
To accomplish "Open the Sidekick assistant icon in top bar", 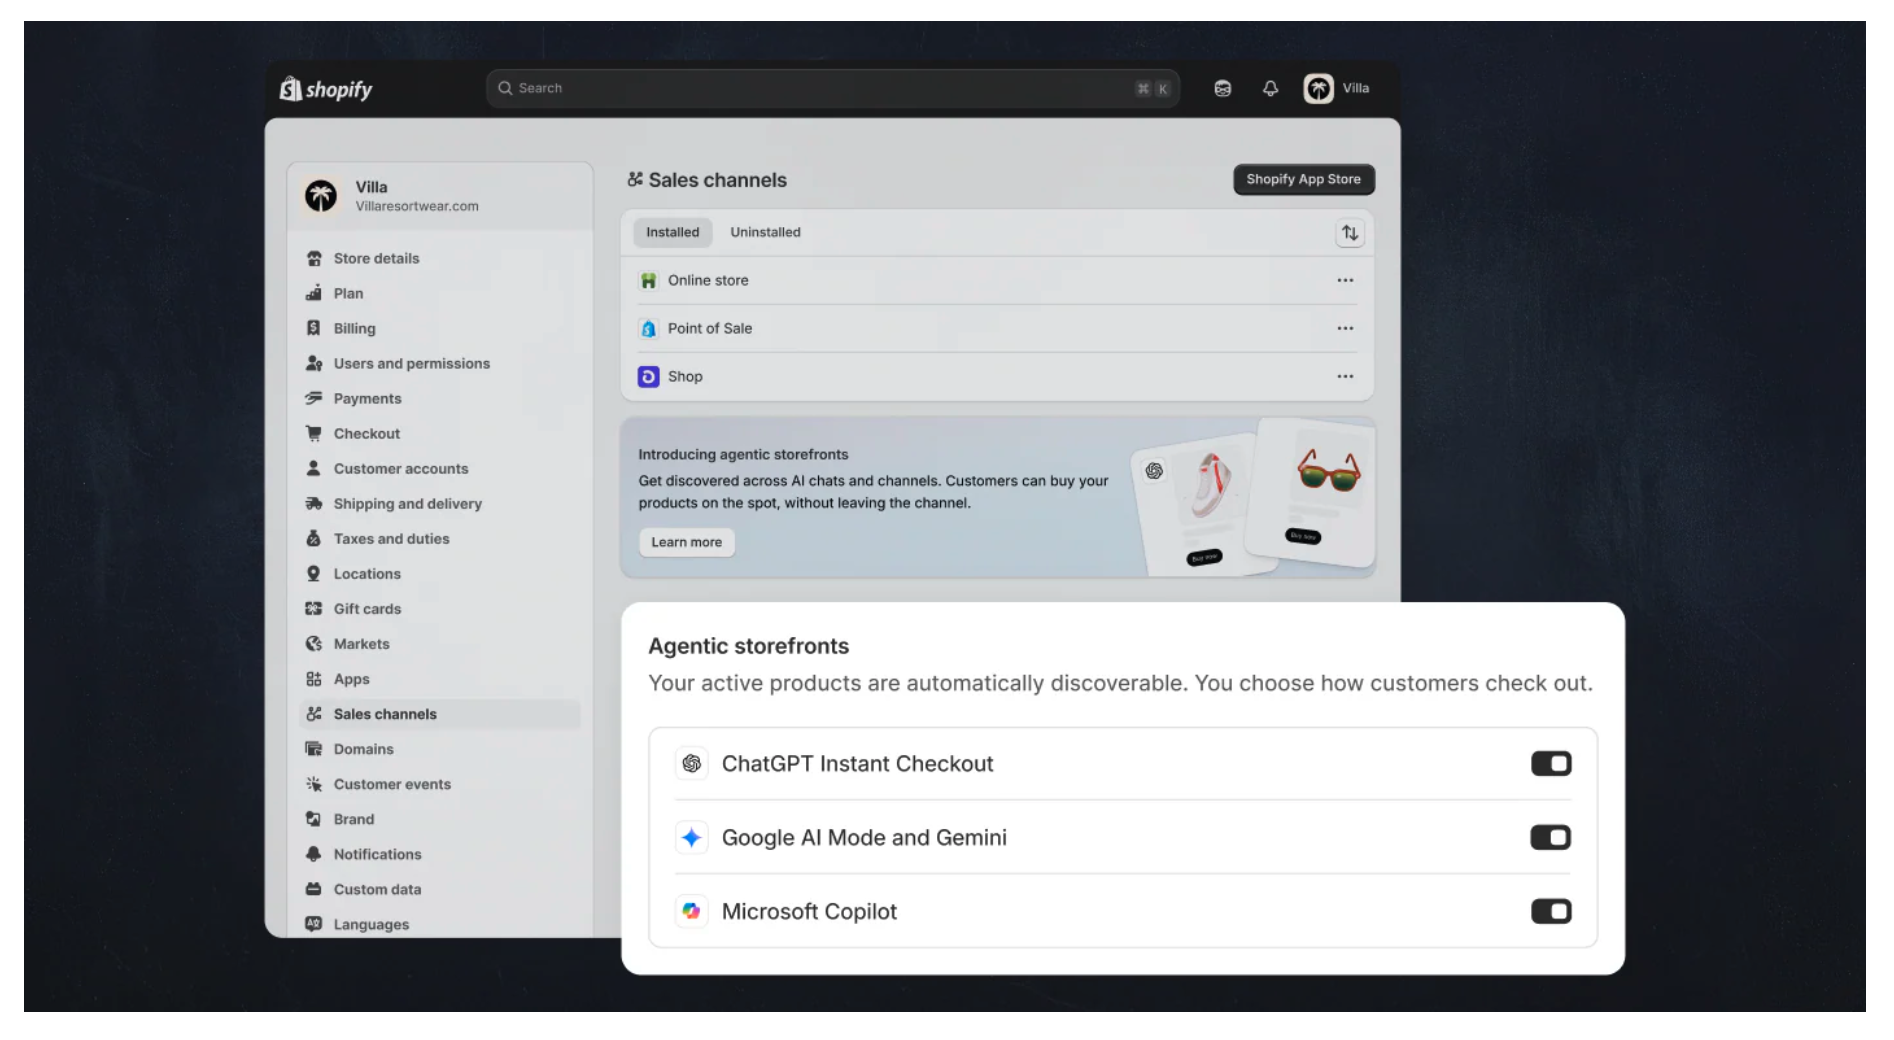I will (x=1222, y=88).
